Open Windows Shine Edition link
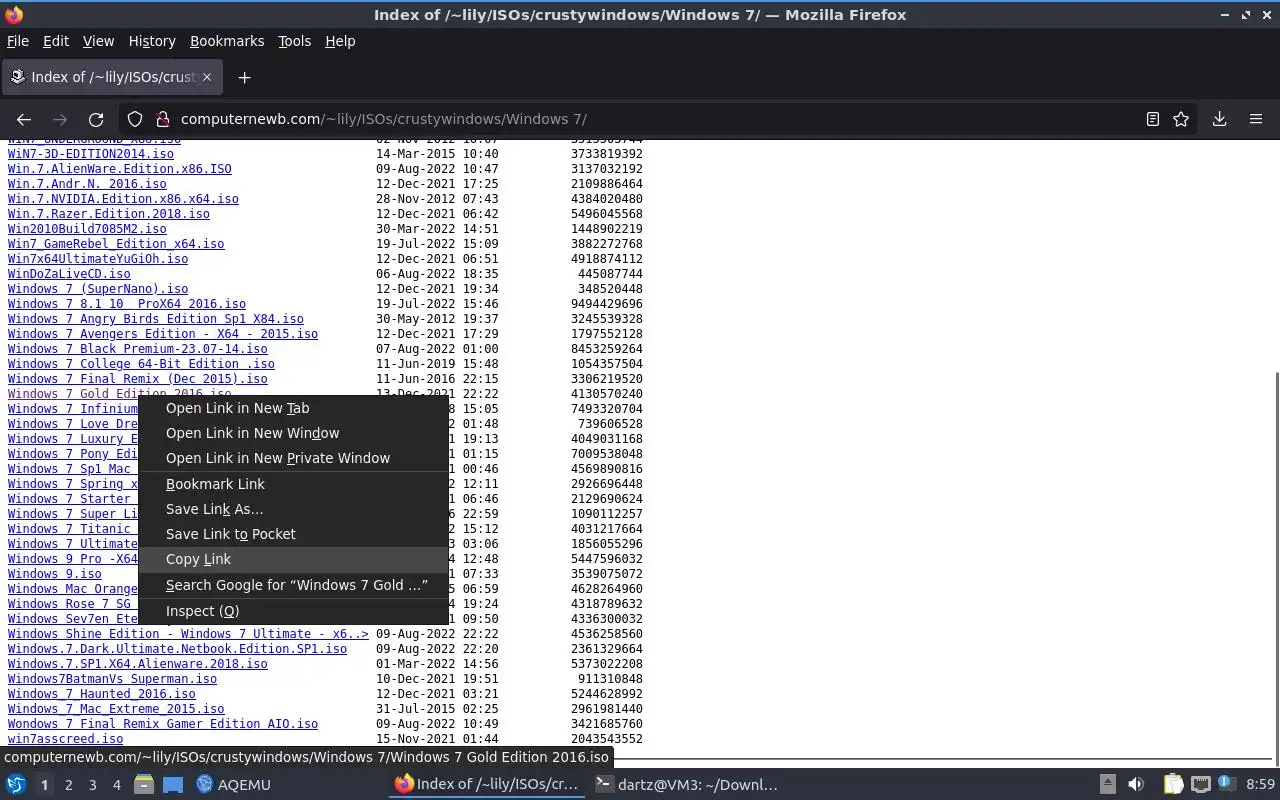Image resolution: width=1280 pixels, height=800 pixels. click(x=188, y=634)
